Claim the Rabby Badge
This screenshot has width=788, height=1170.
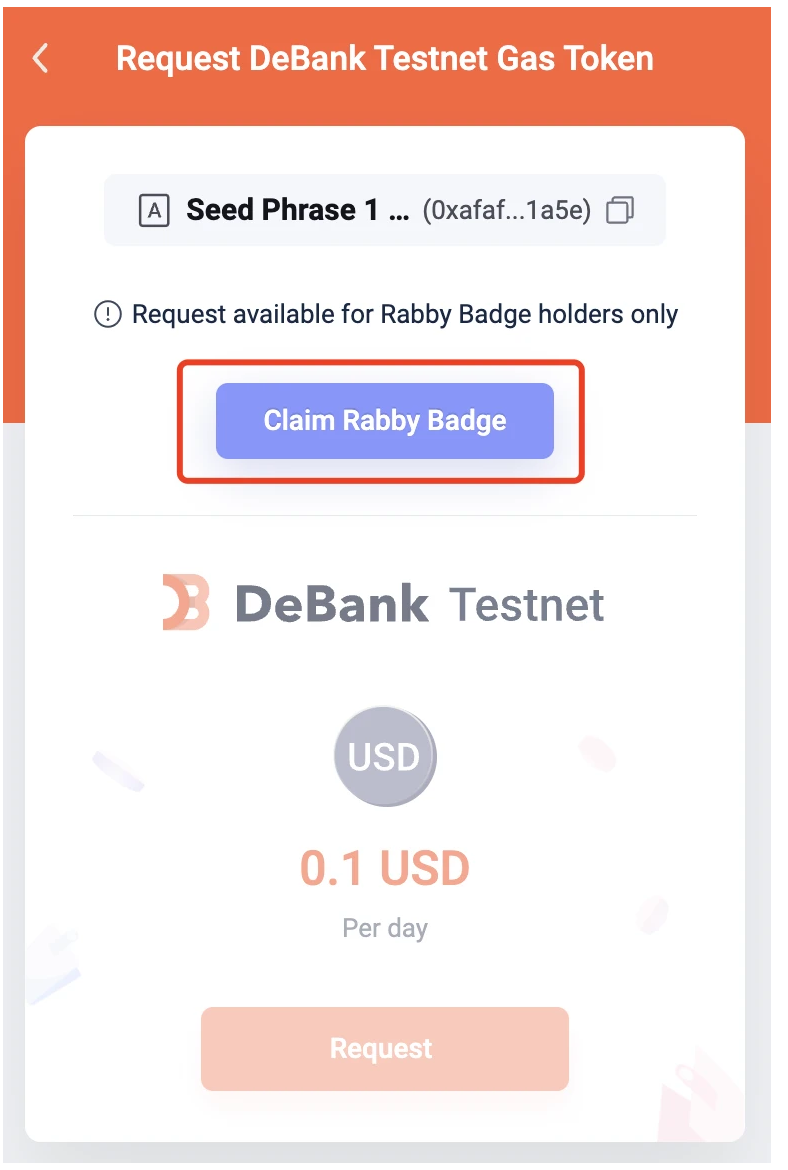385,421
